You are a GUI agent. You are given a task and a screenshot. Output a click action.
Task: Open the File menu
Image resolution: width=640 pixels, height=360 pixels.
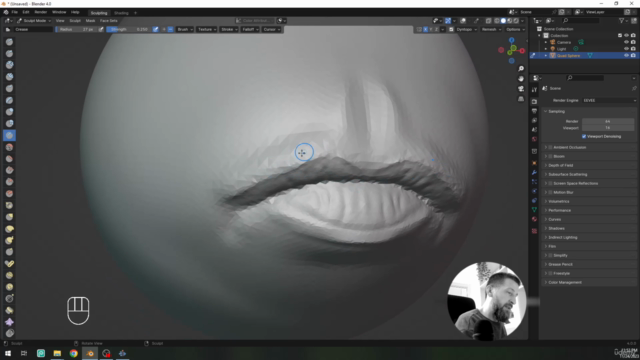click(15, 12)
